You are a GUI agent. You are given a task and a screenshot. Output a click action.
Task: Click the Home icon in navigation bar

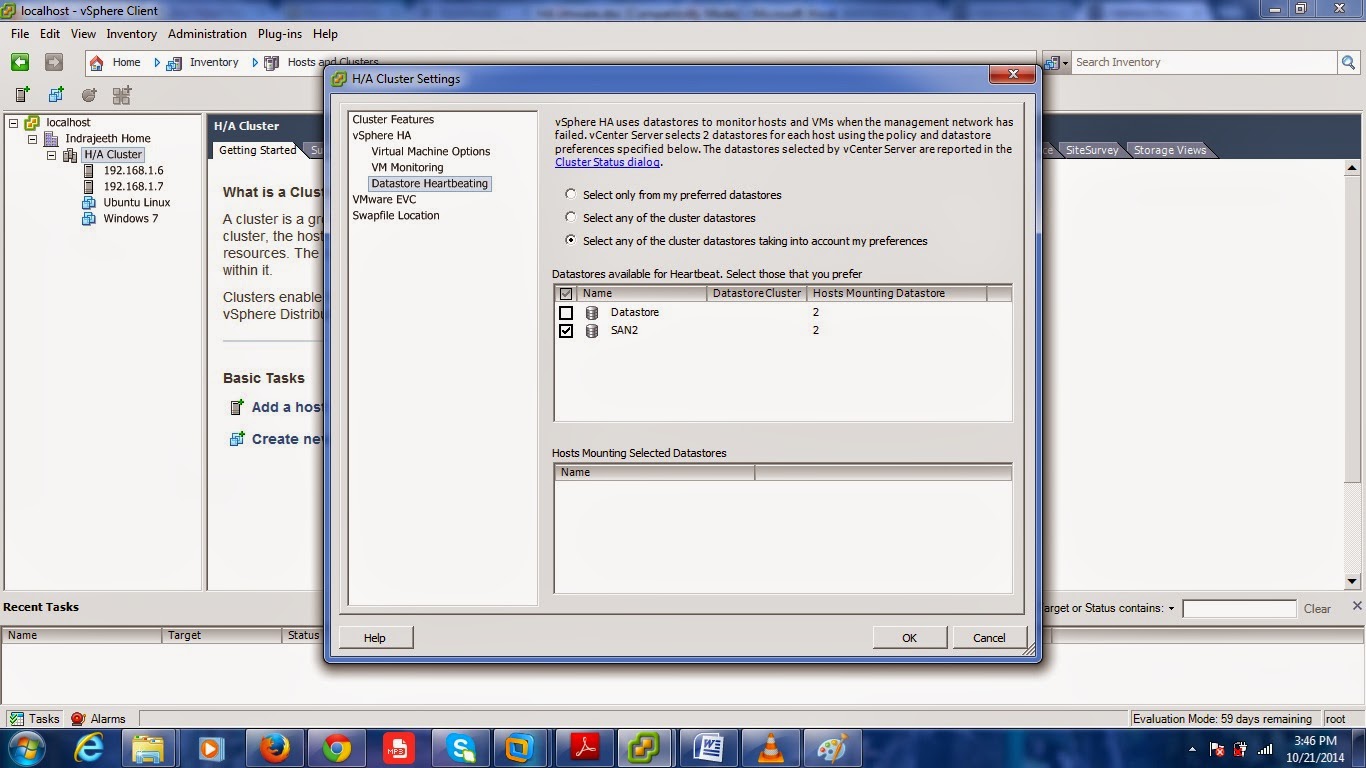click(95, 62)
